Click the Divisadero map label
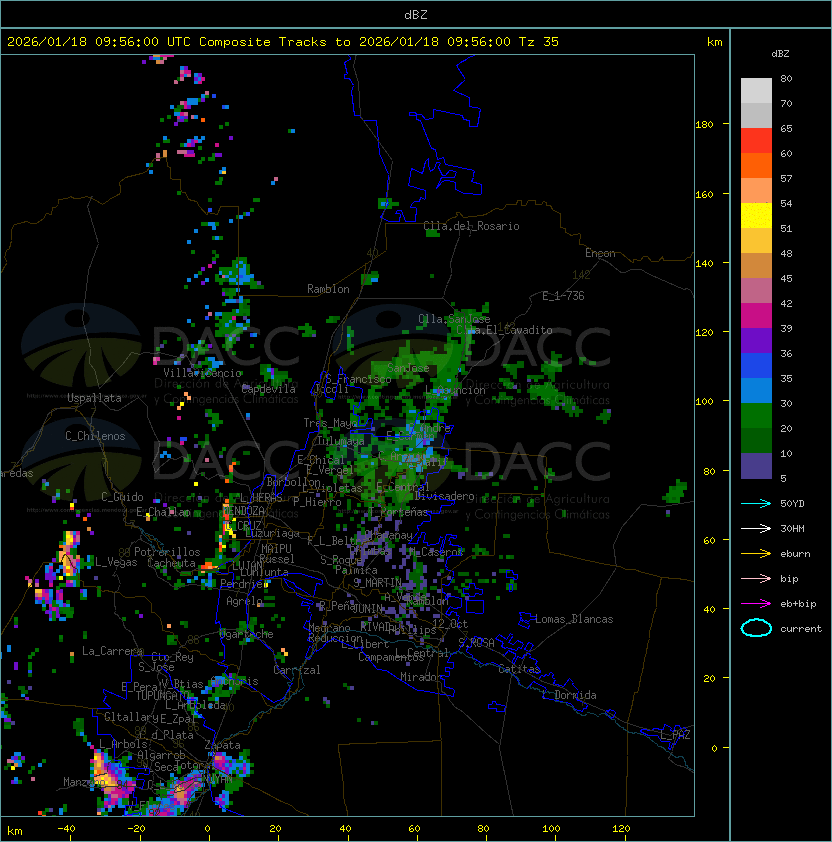 (444, 496)
